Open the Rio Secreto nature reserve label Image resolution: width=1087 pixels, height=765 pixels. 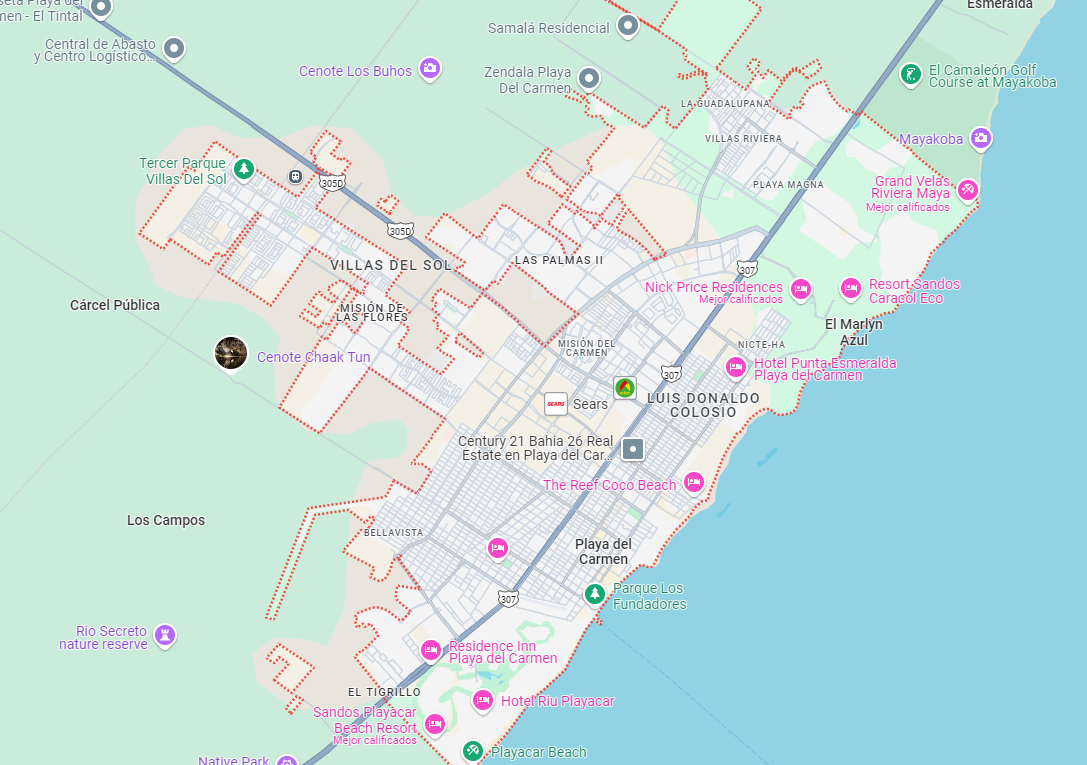[x=103, y=638]
